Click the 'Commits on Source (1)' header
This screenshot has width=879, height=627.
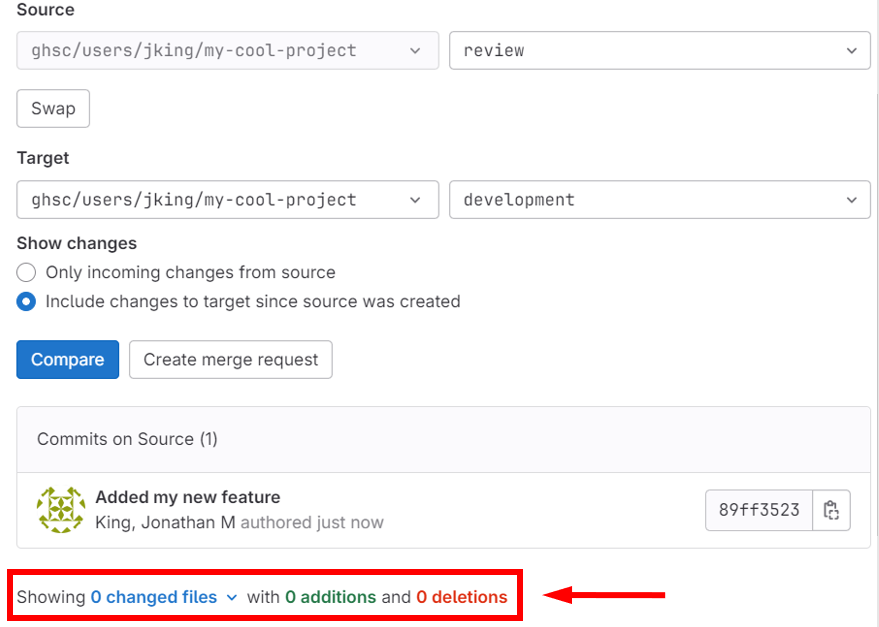(127, 439)
